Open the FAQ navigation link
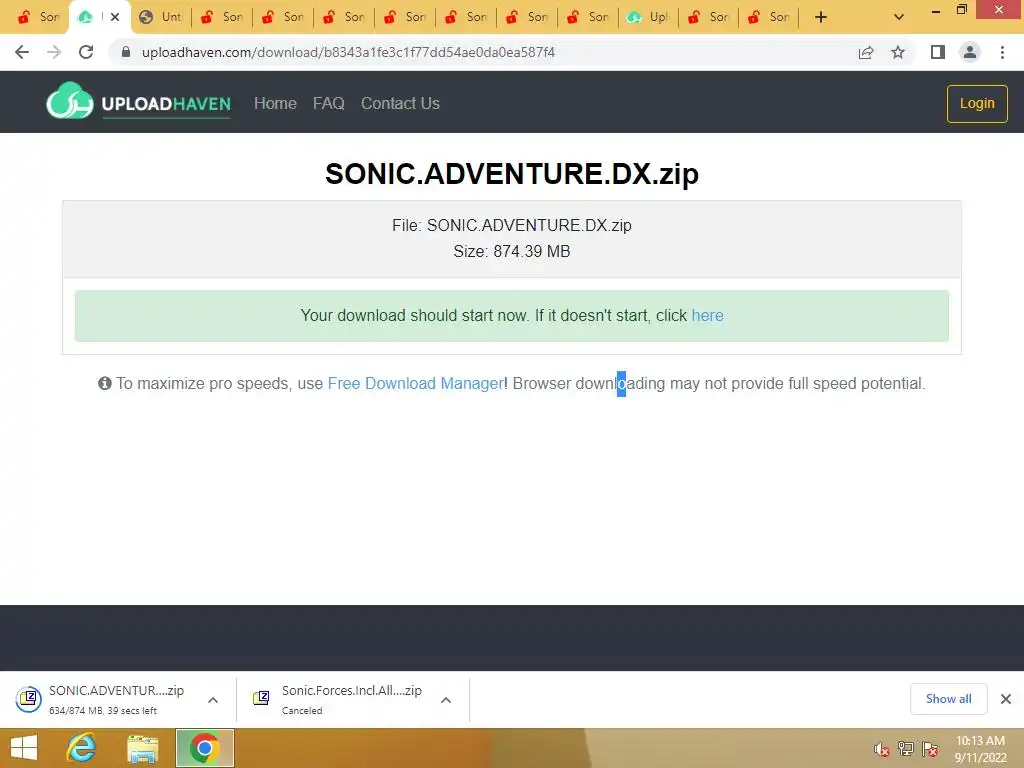Image resolution: width=1024 pixels, height=768 pixels. 328,103
